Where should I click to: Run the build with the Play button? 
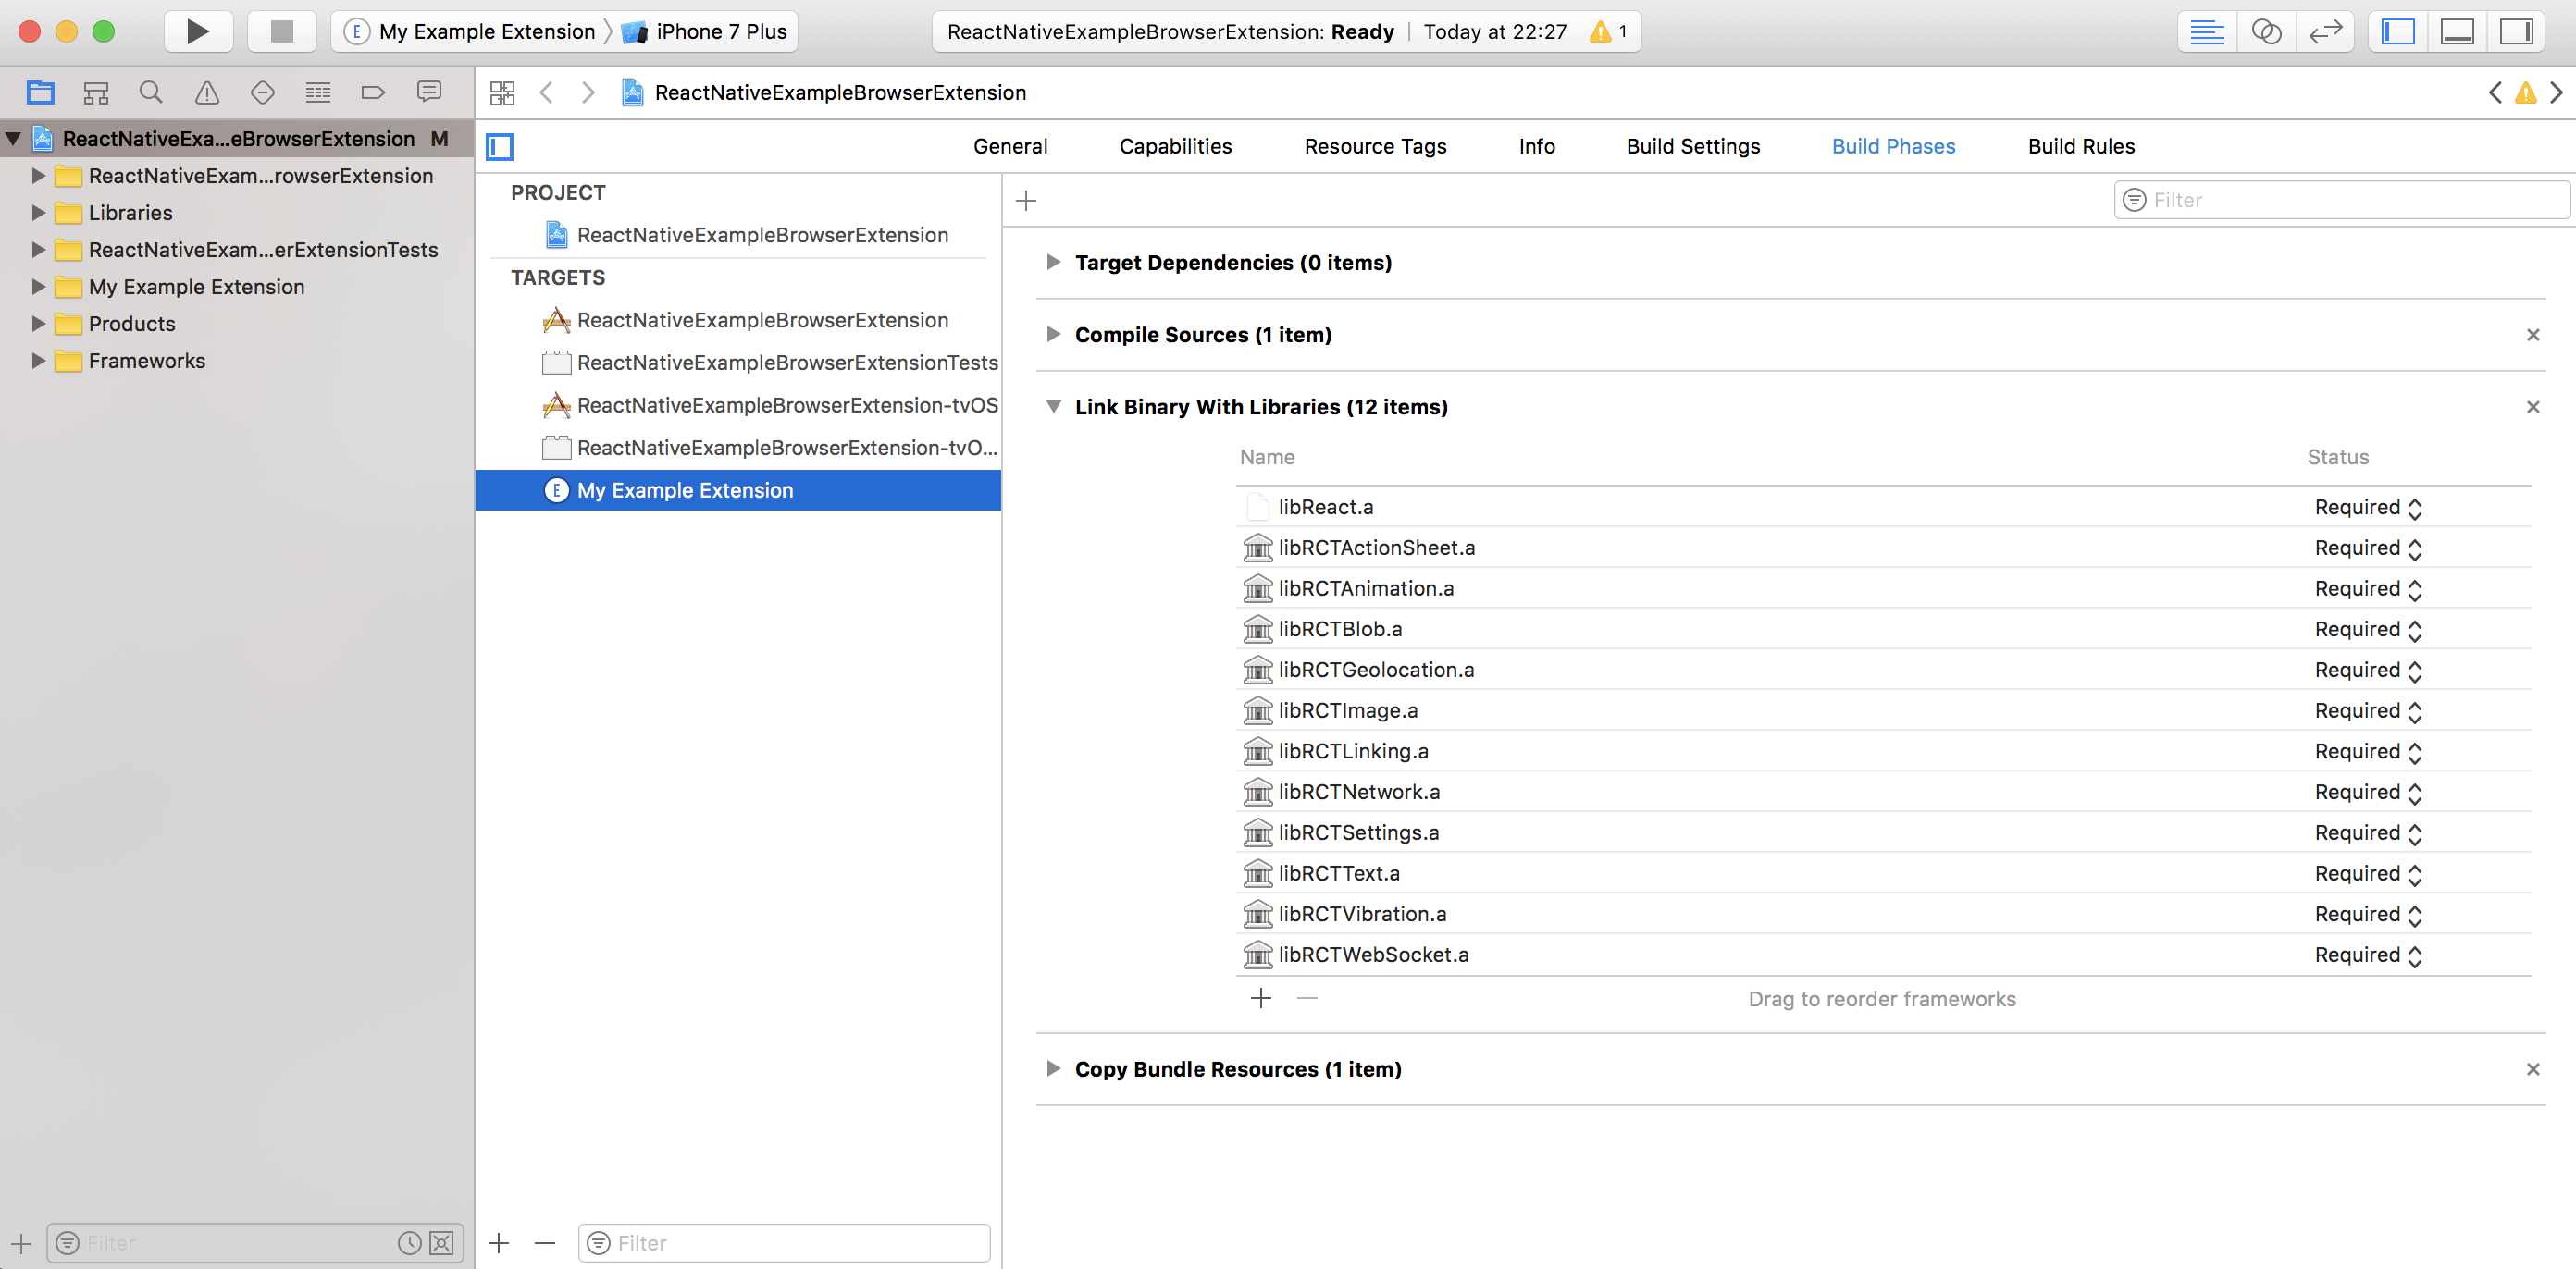click(198, 31)
